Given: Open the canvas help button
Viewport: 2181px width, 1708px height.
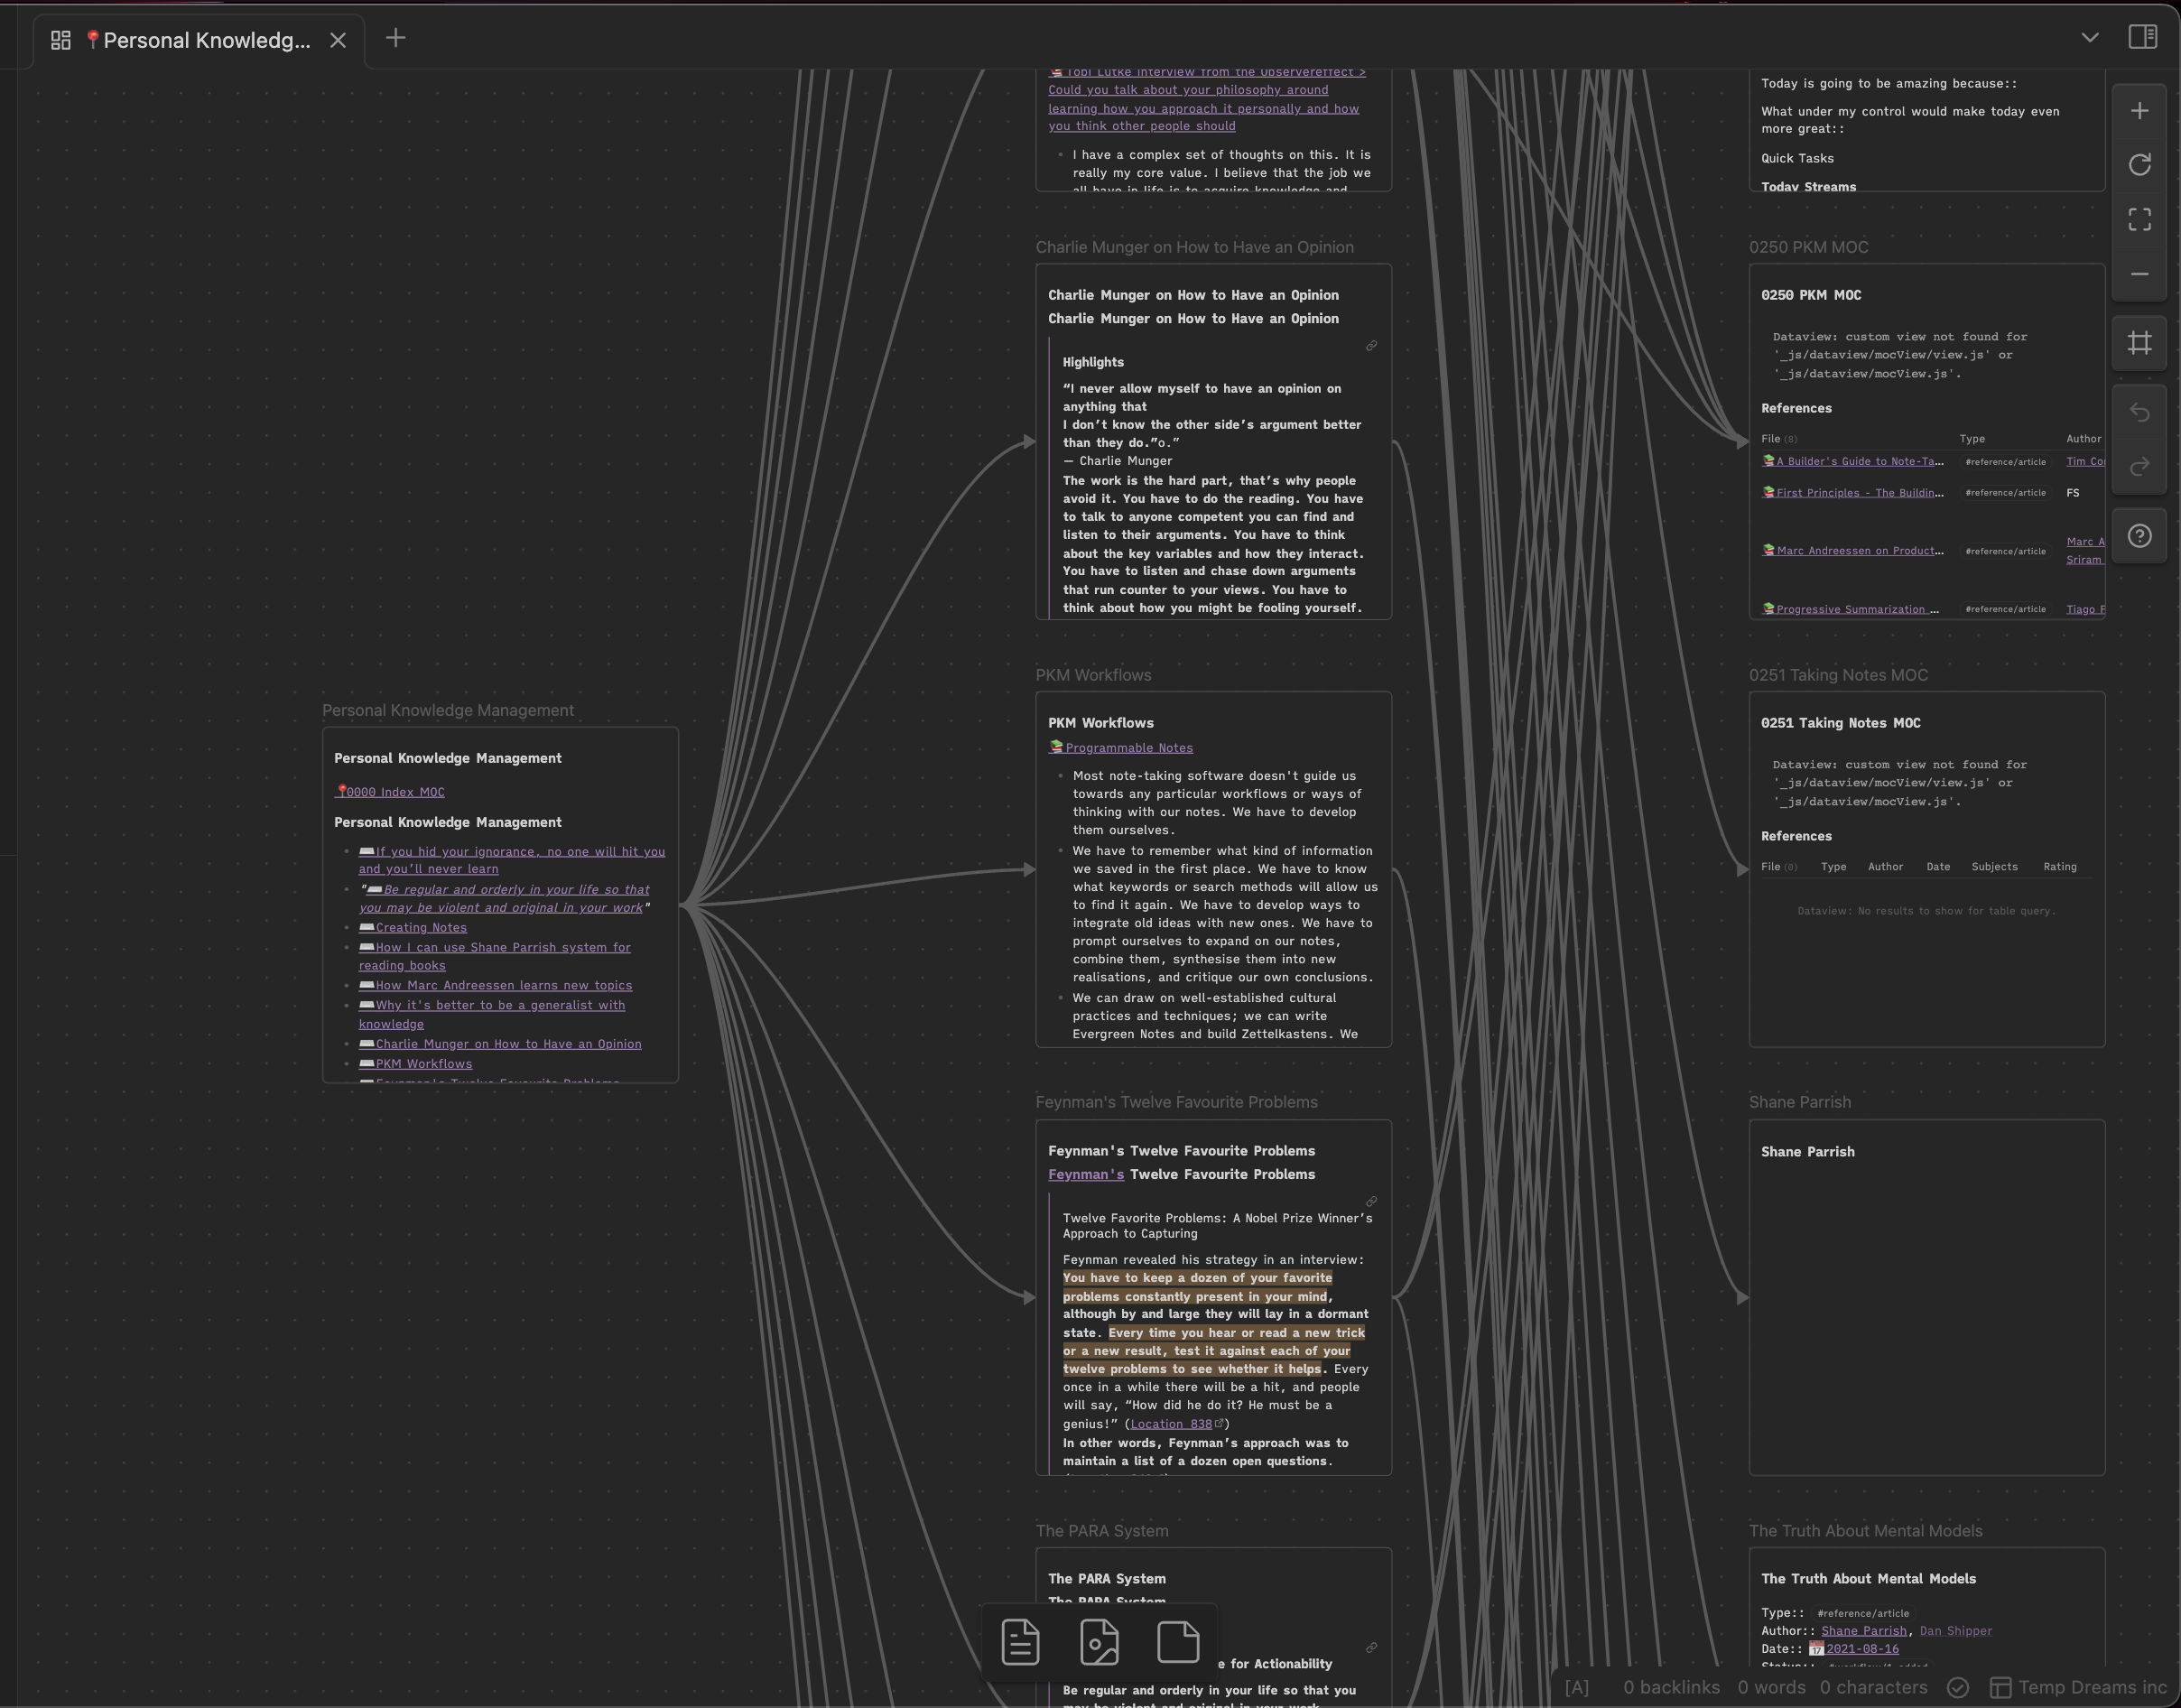Looking at the screenshot, I should [2139, 536].
